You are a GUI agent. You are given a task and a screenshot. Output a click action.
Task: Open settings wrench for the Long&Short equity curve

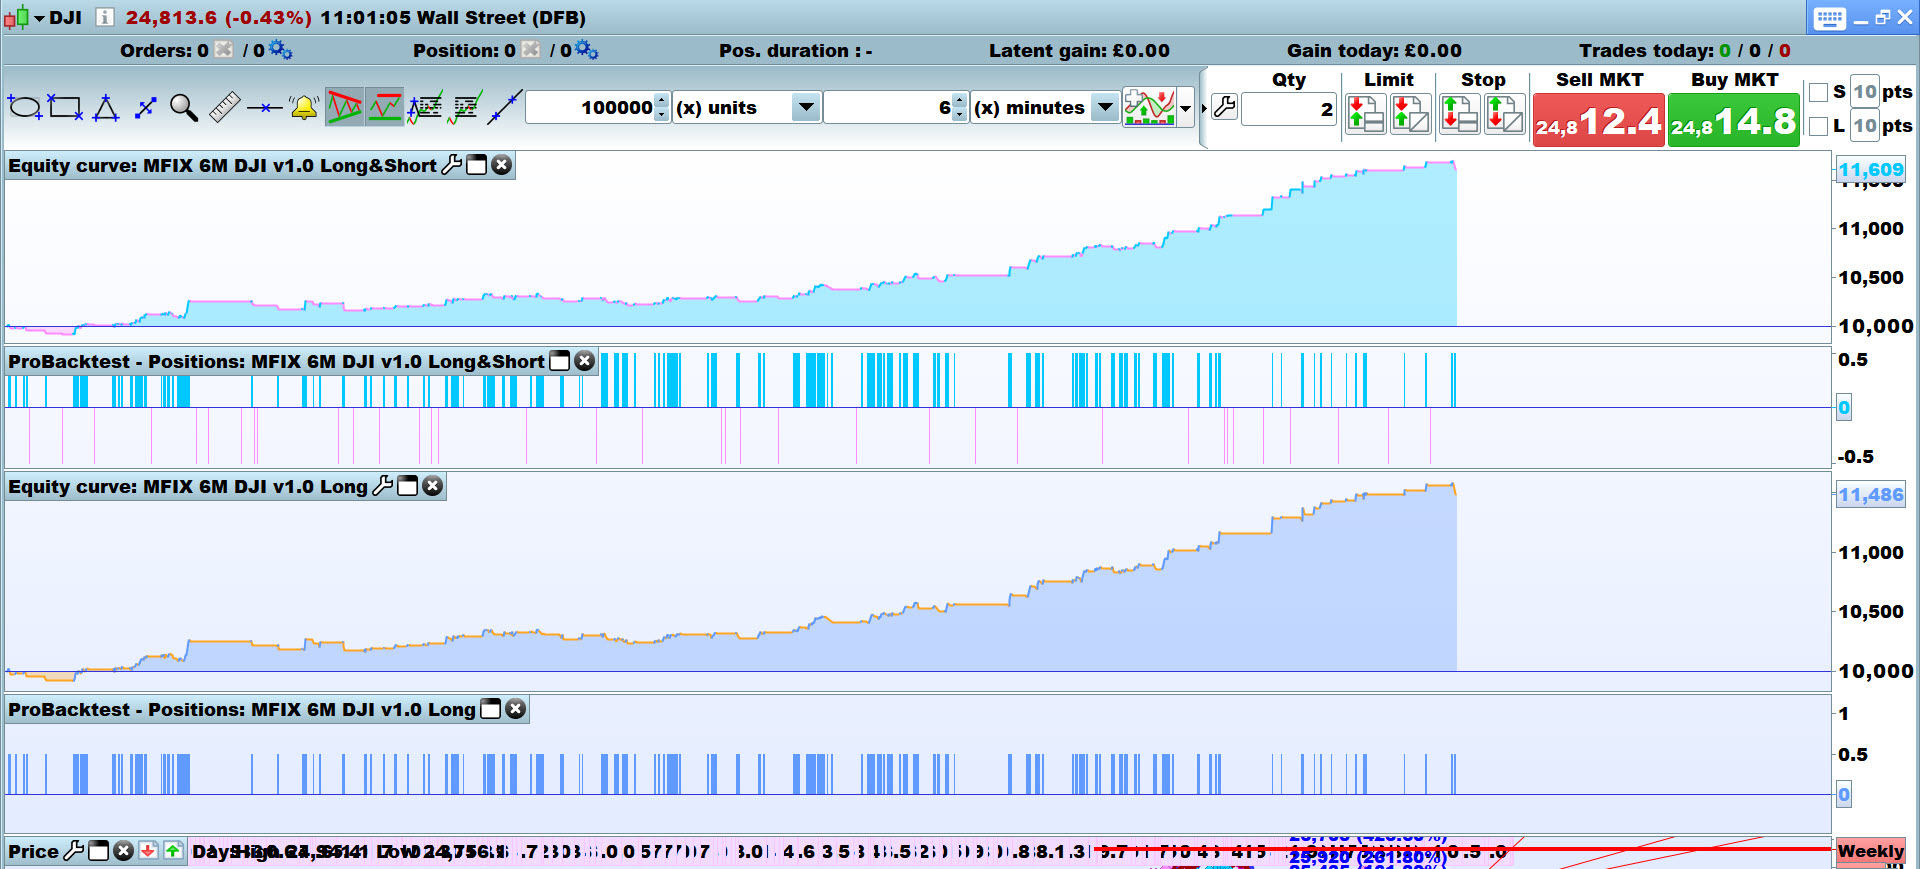pyautogui.click(x=452, y=165)
